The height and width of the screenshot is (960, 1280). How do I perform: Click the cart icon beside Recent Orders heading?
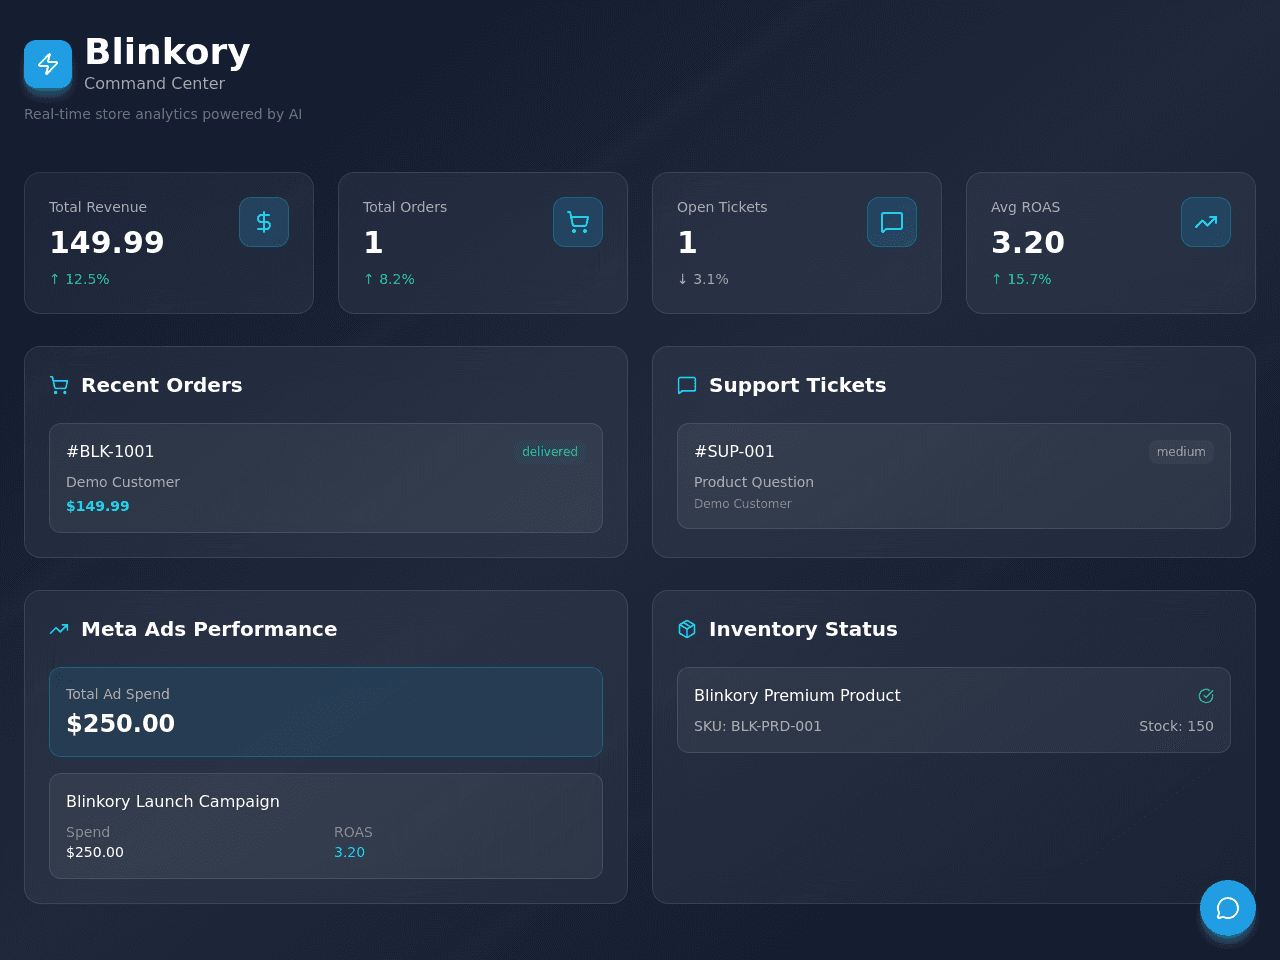[x=59, y=385]
